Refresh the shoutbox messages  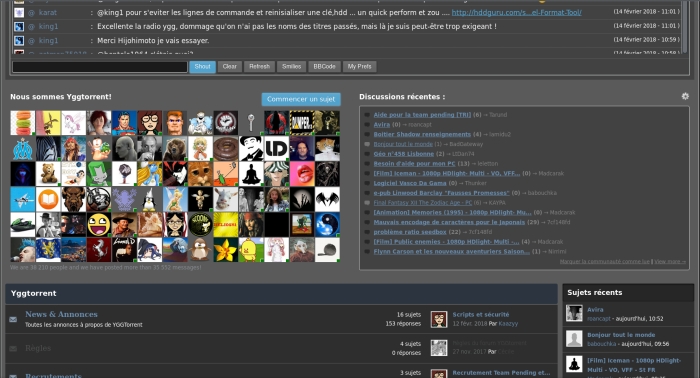click(259, 66)
